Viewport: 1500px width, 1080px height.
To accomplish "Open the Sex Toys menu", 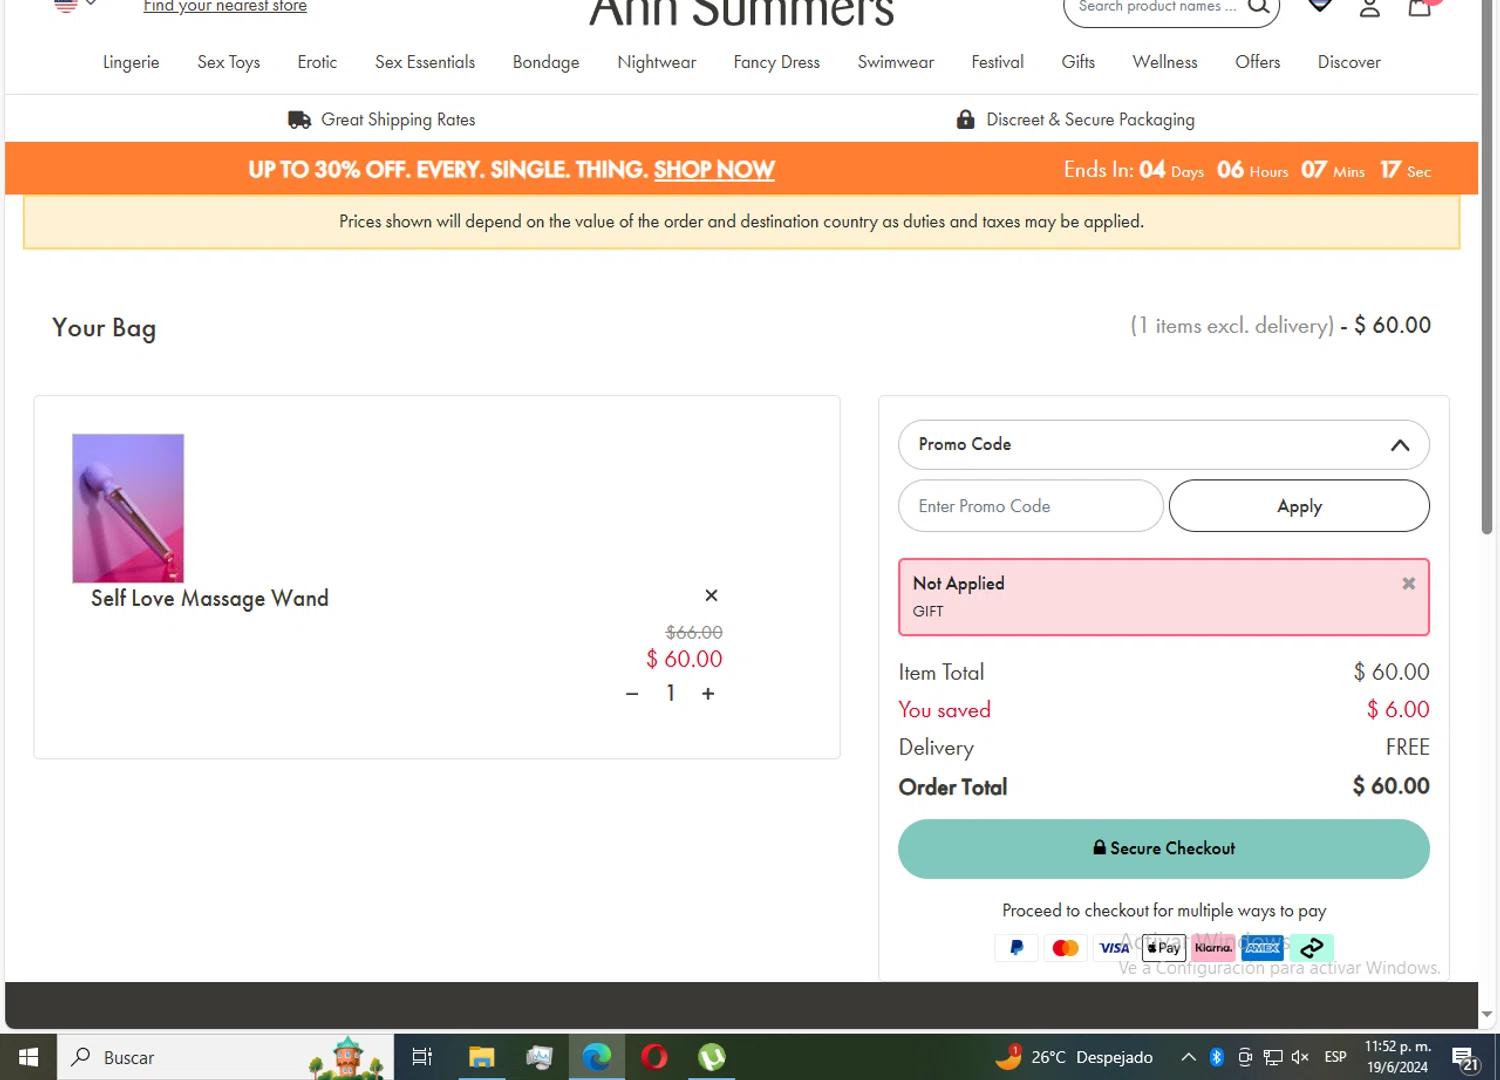I will pyautogui.click(x=228, y=62).
